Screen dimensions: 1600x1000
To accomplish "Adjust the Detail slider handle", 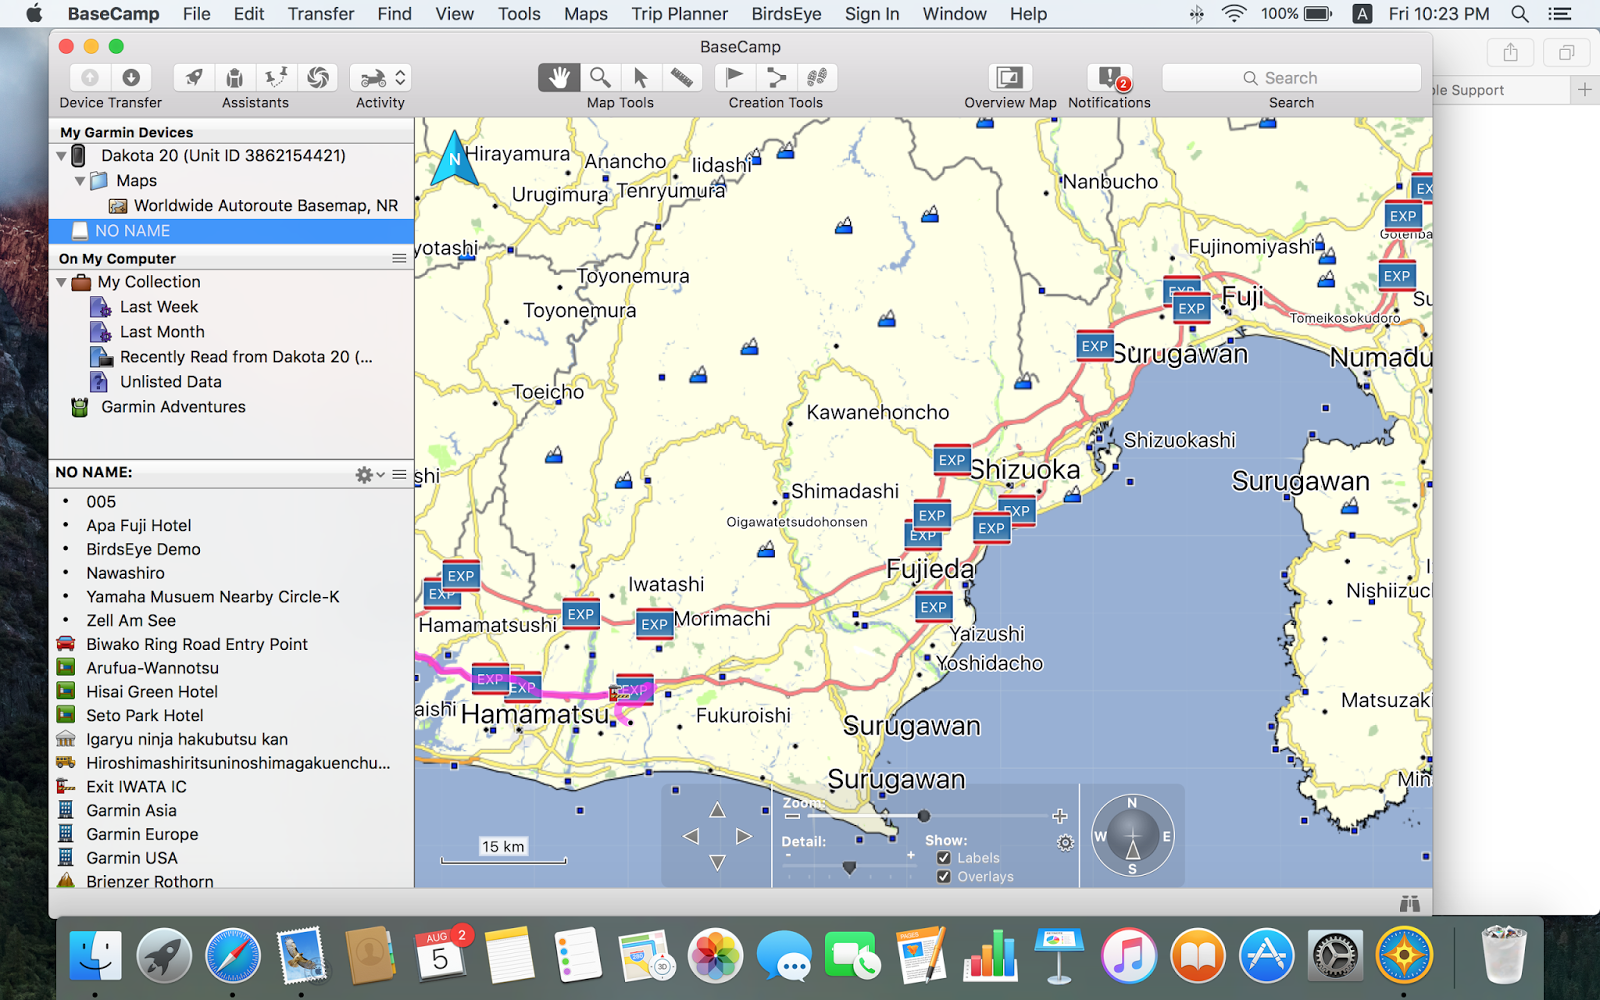I will pos(849,867).
